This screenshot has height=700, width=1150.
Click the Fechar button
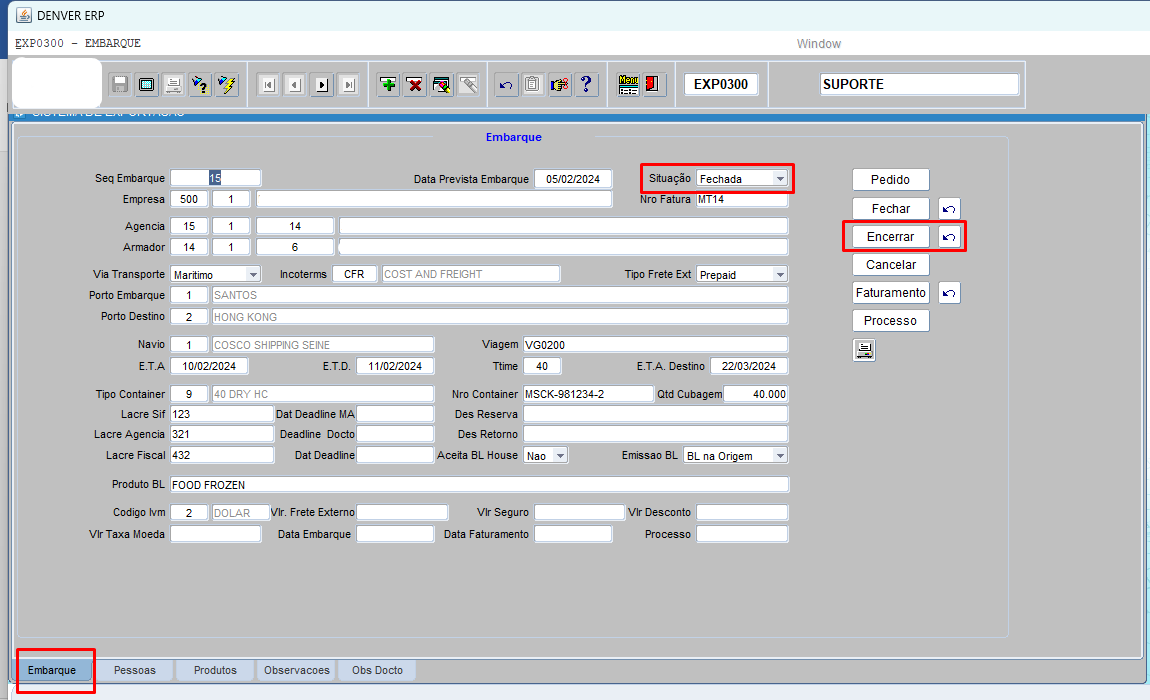[x=890, y=209]
